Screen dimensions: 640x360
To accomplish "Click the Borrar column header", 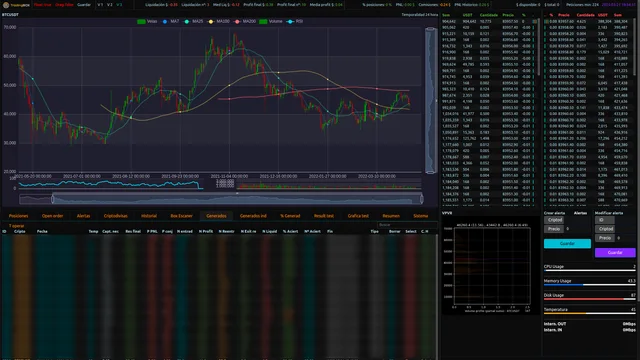I will (x=395, y=231).
